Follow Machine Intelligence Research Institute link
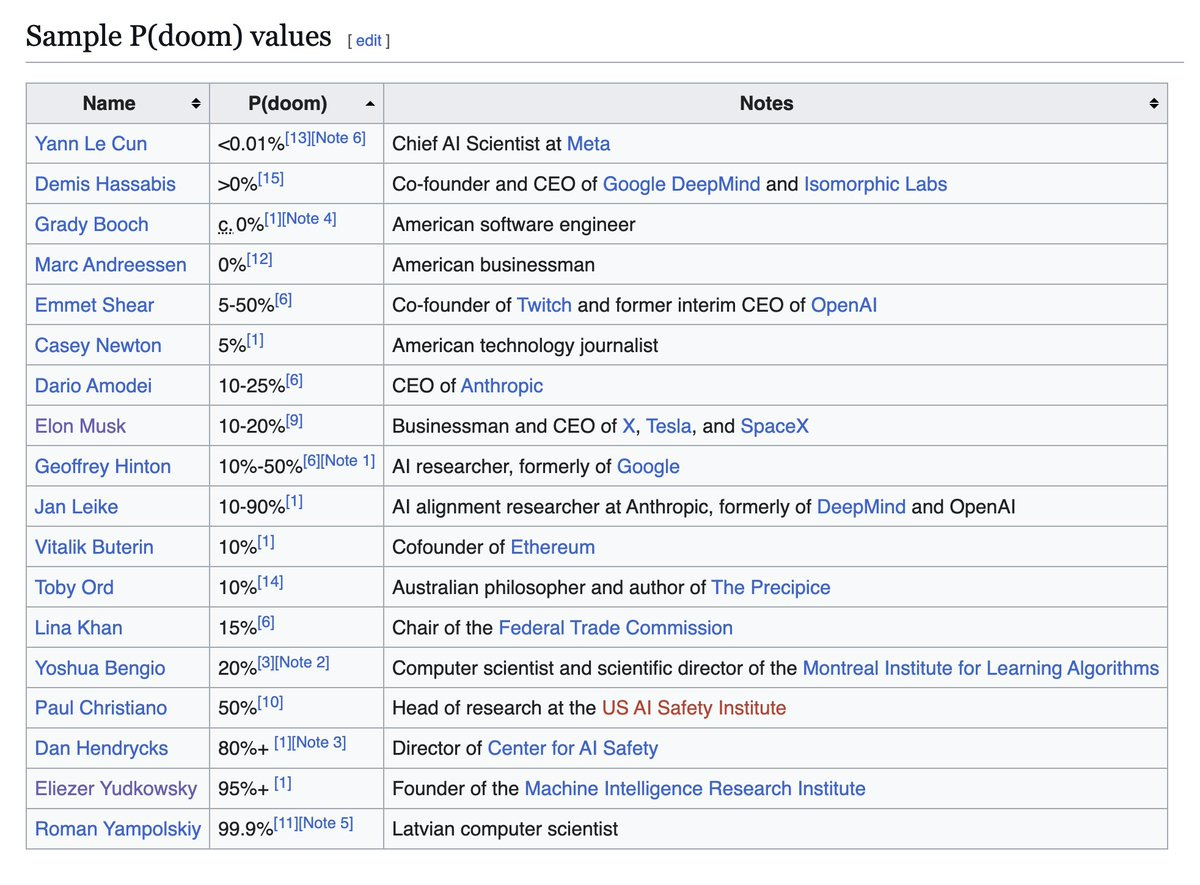This screenshot has width=1200, height=885. coord(695,789)
